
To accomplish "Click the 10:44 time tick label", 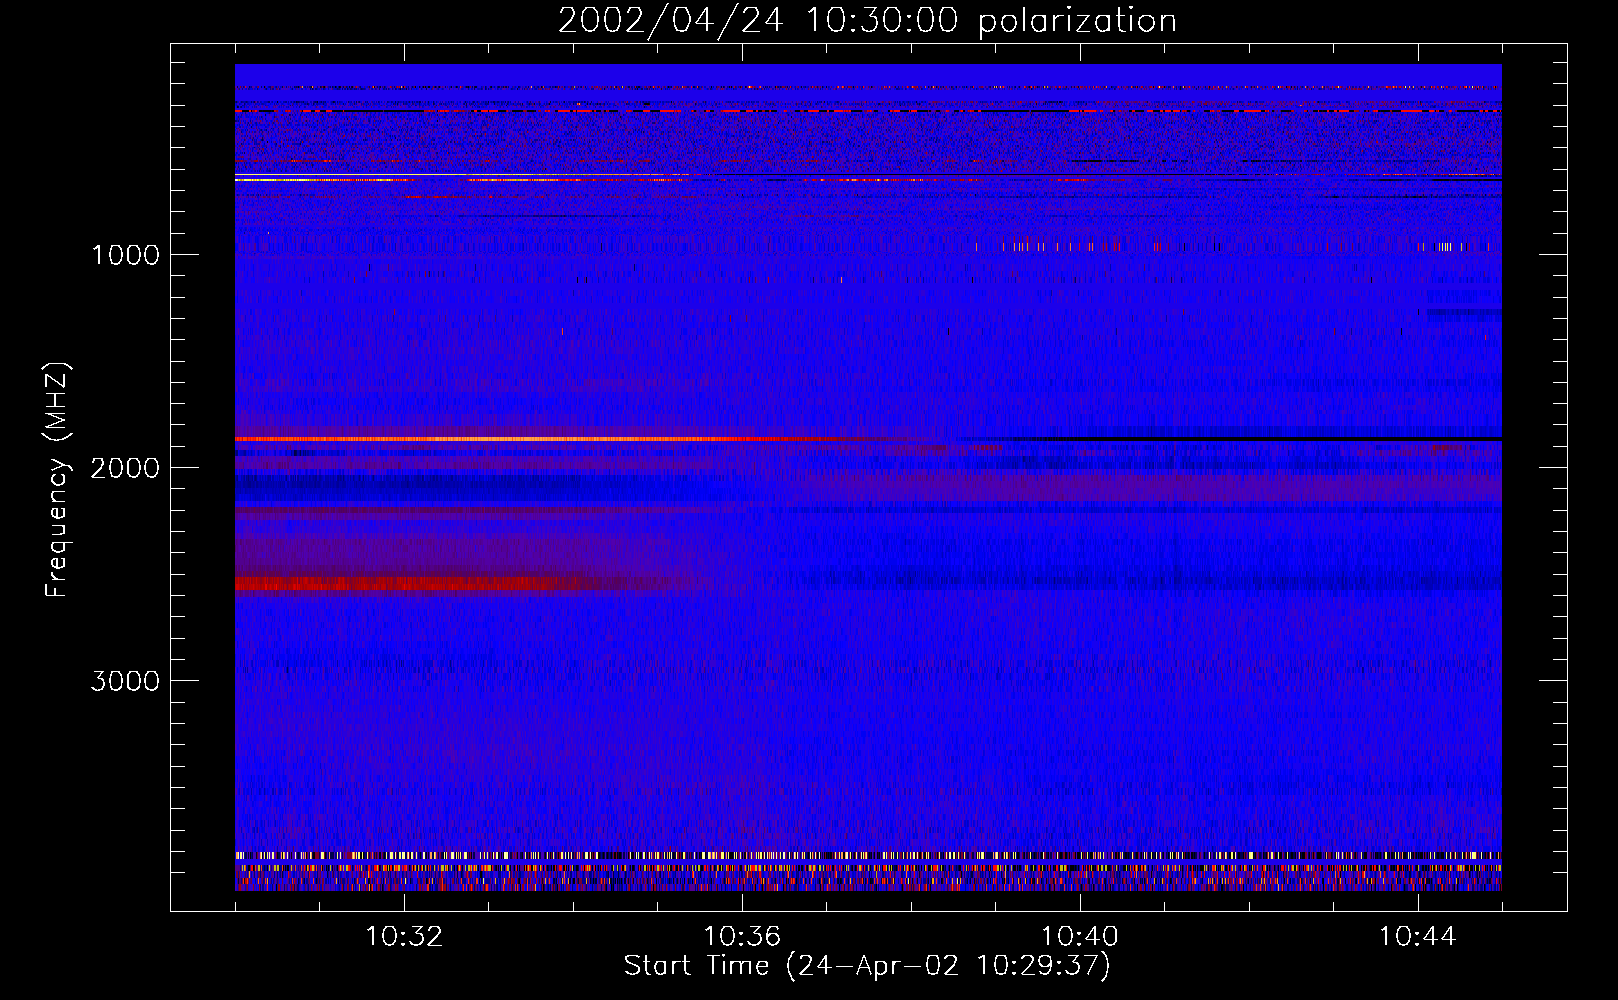I will click(x=1418, y=937).
